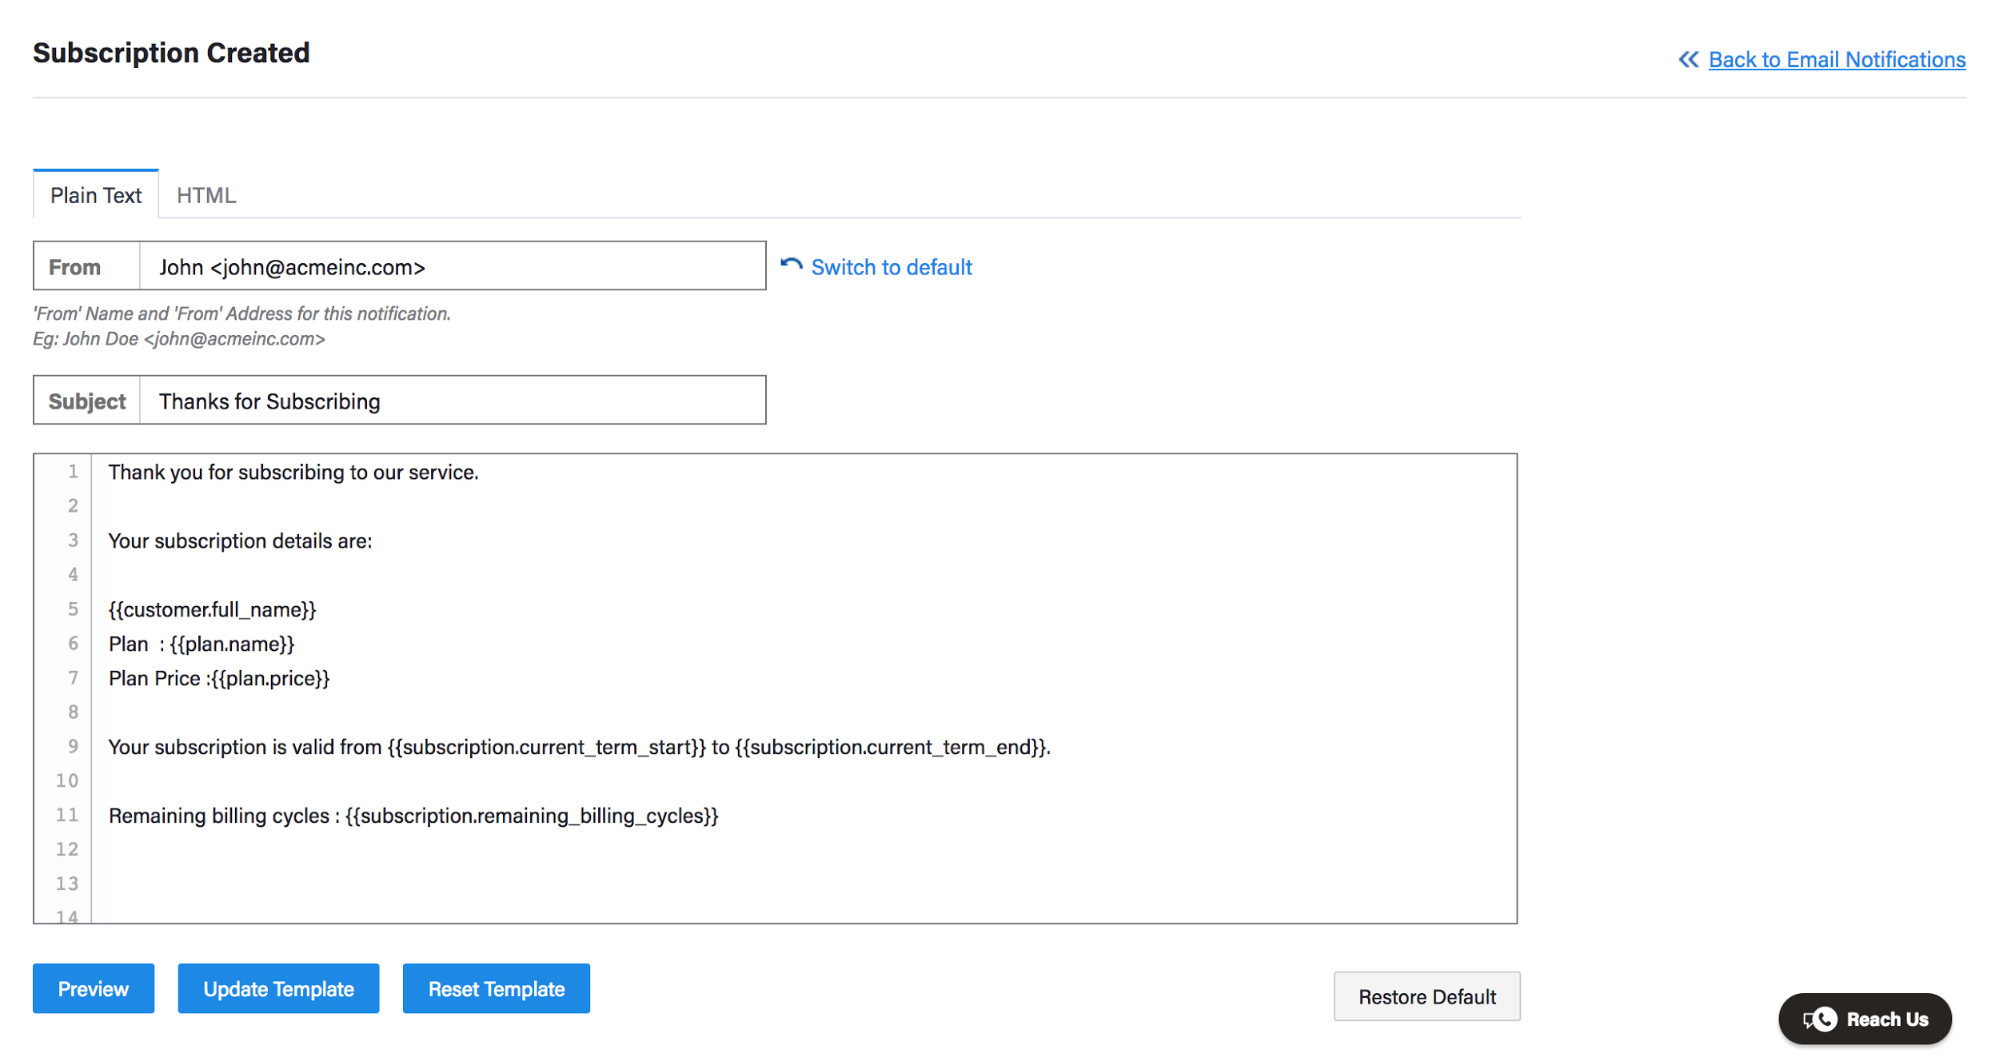The image size is (1999, 1062).
Task: Click the Update Template button
Action: pyautogui.click(x=278, y=989)
